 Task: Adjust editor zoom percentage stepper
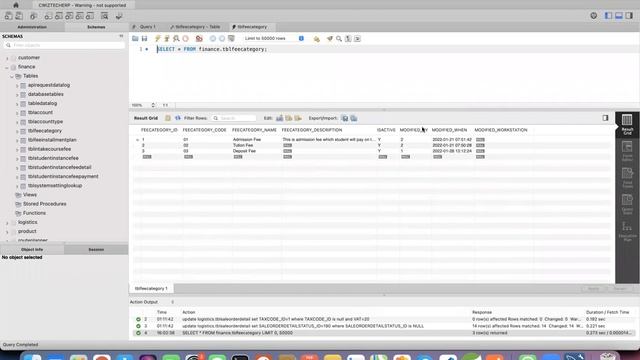point(153,105)
